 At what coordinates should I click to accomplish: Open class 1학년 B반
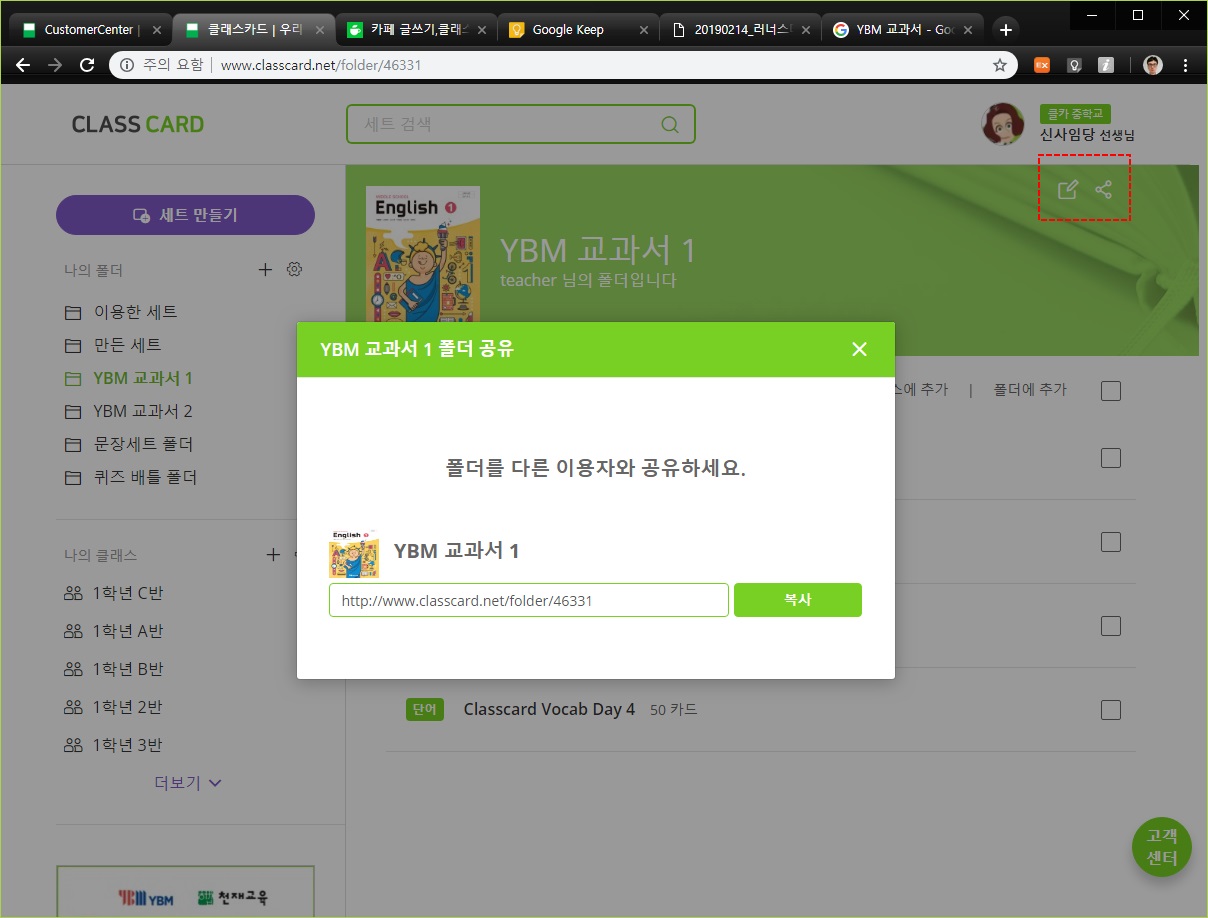pyautogui.click(x=127, y=669)
